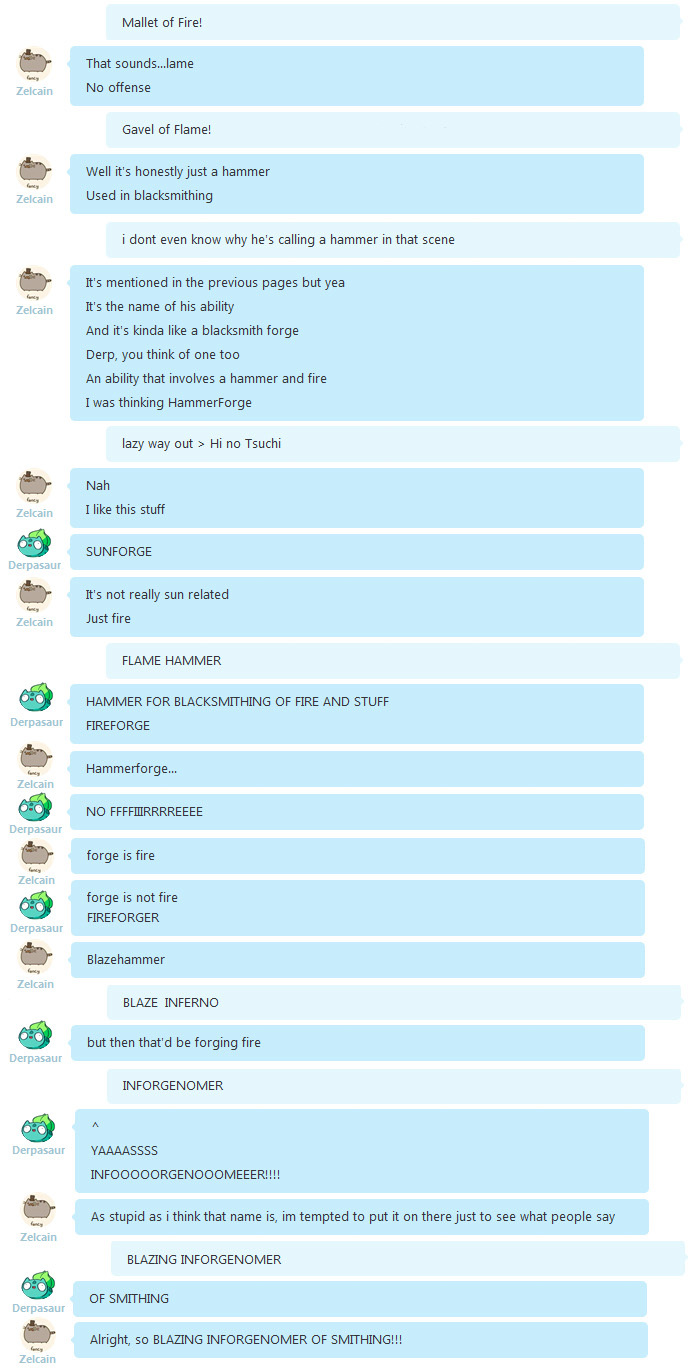
Task: Click the 'I was thinking HammerForge' message line
Action: point(169,403)
